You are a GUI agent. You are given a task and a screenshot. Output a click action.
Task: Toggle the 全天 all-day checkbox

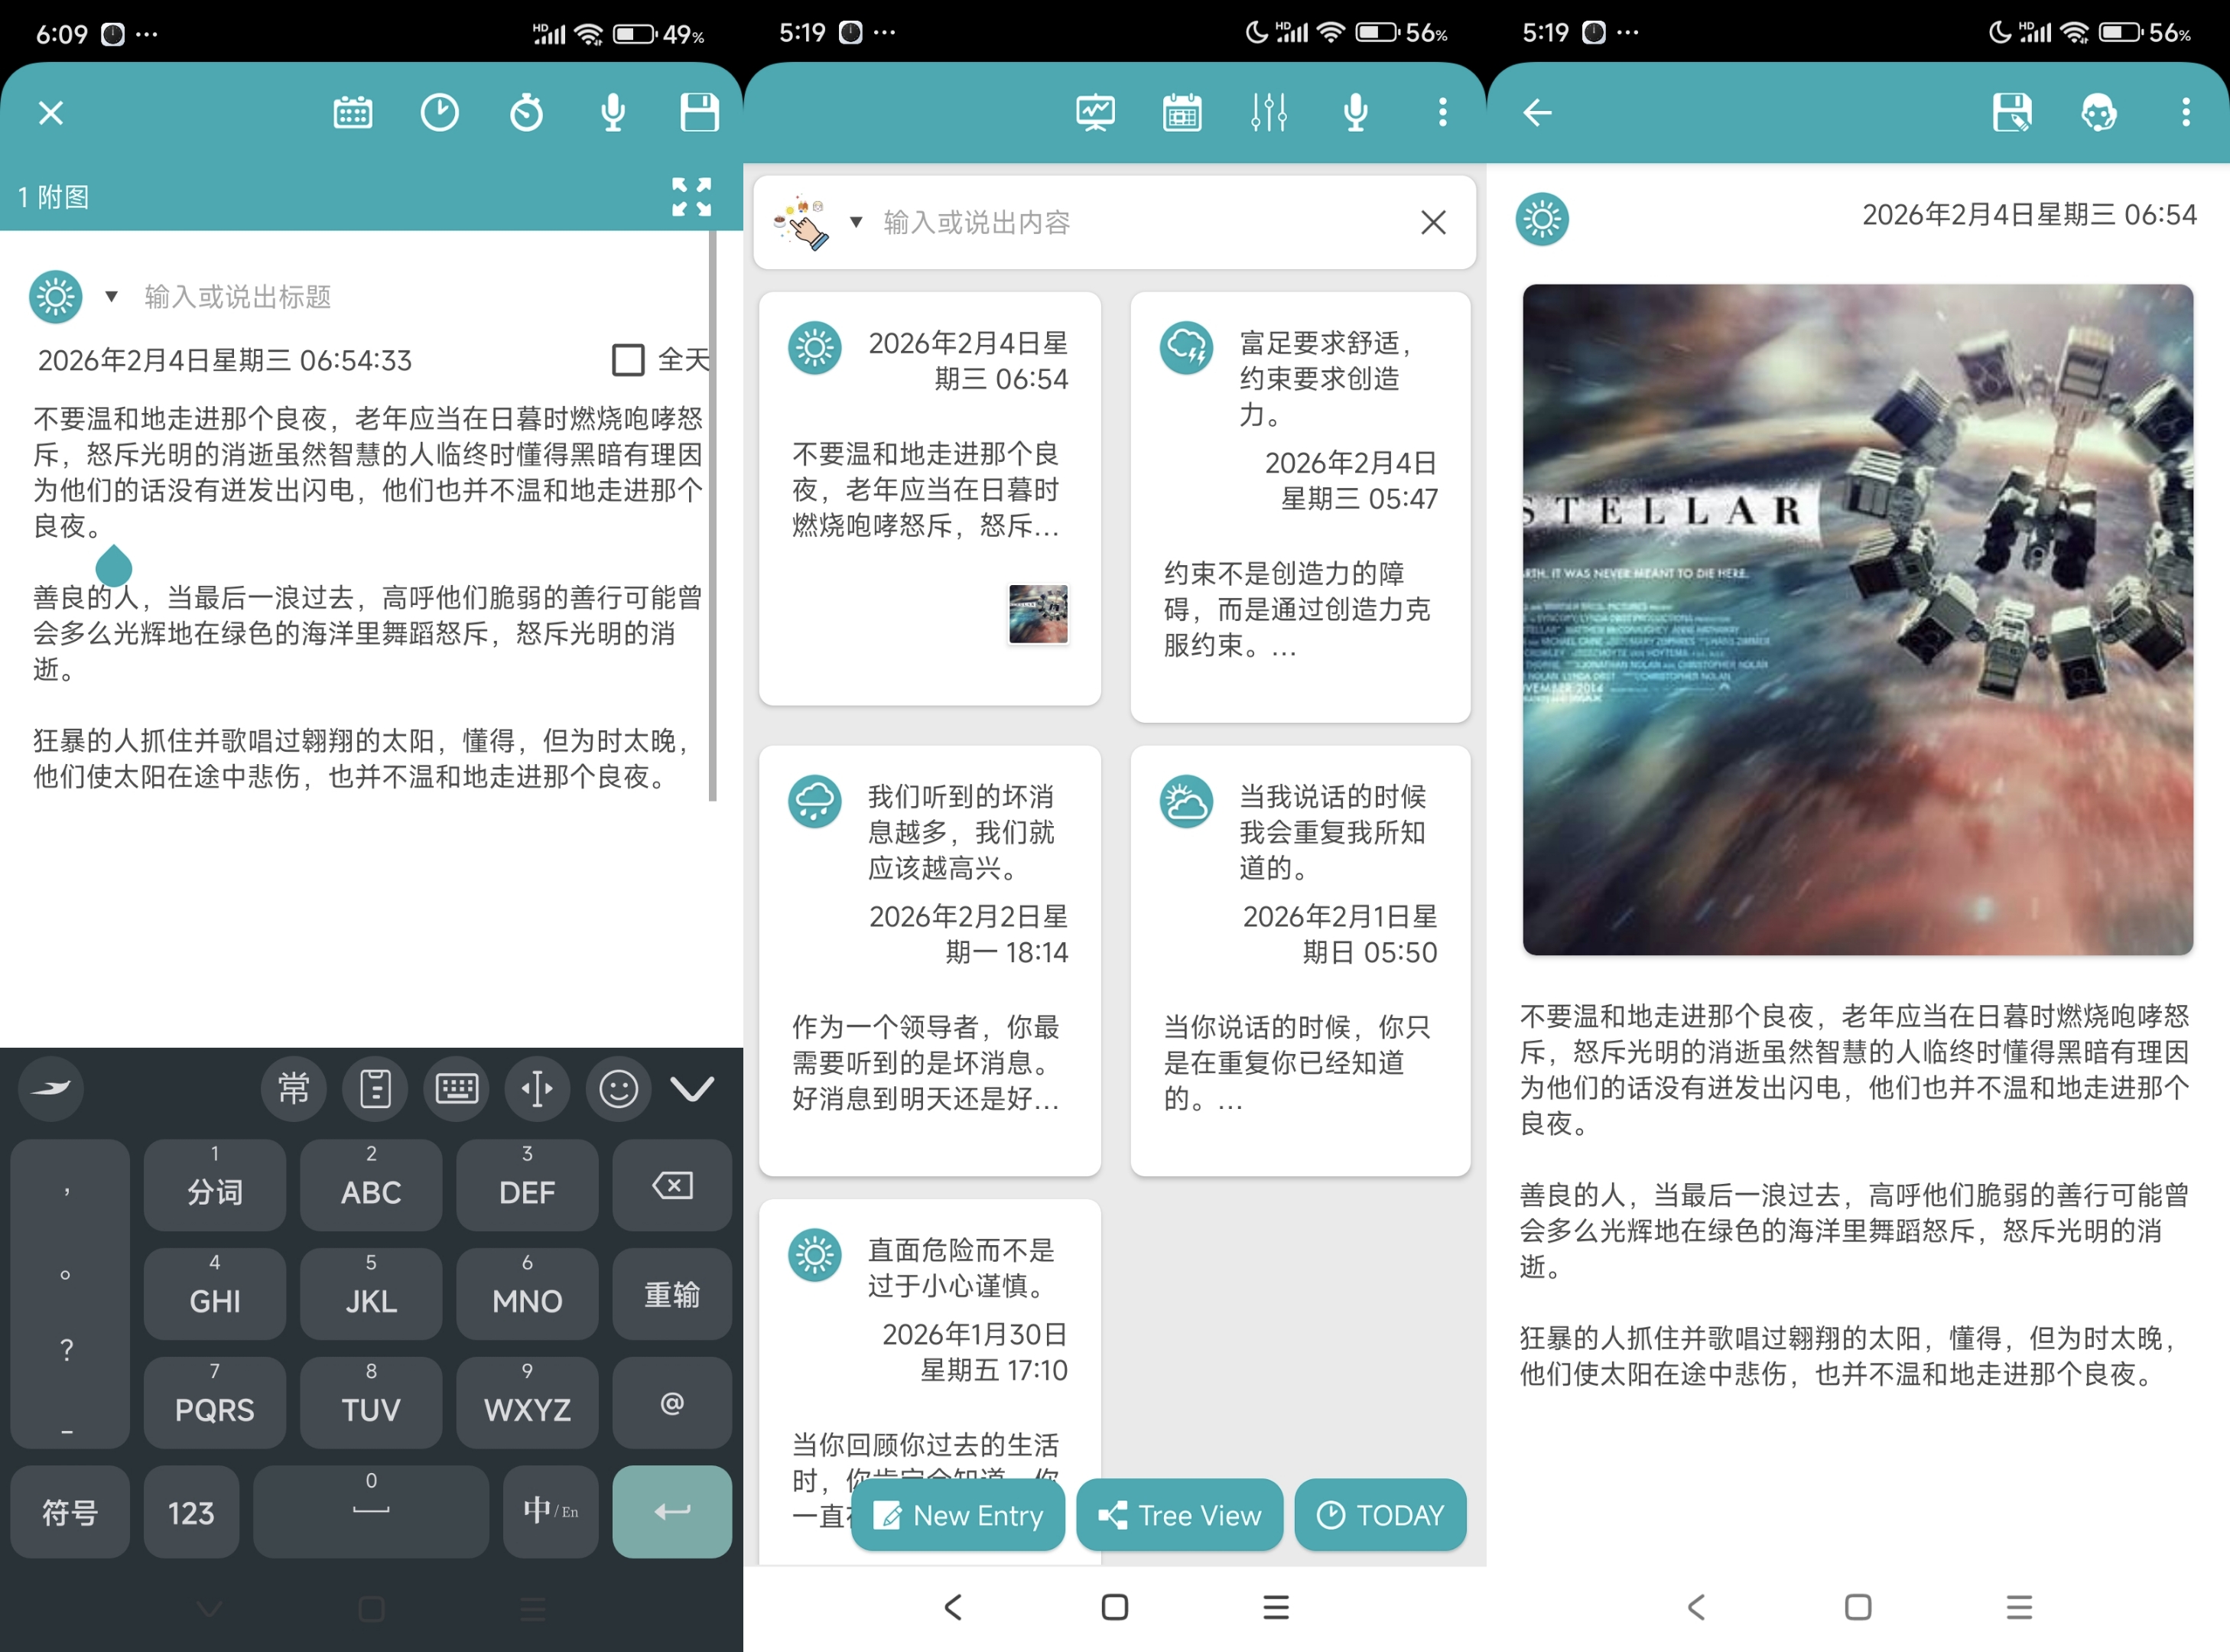[x=628, y=360]
